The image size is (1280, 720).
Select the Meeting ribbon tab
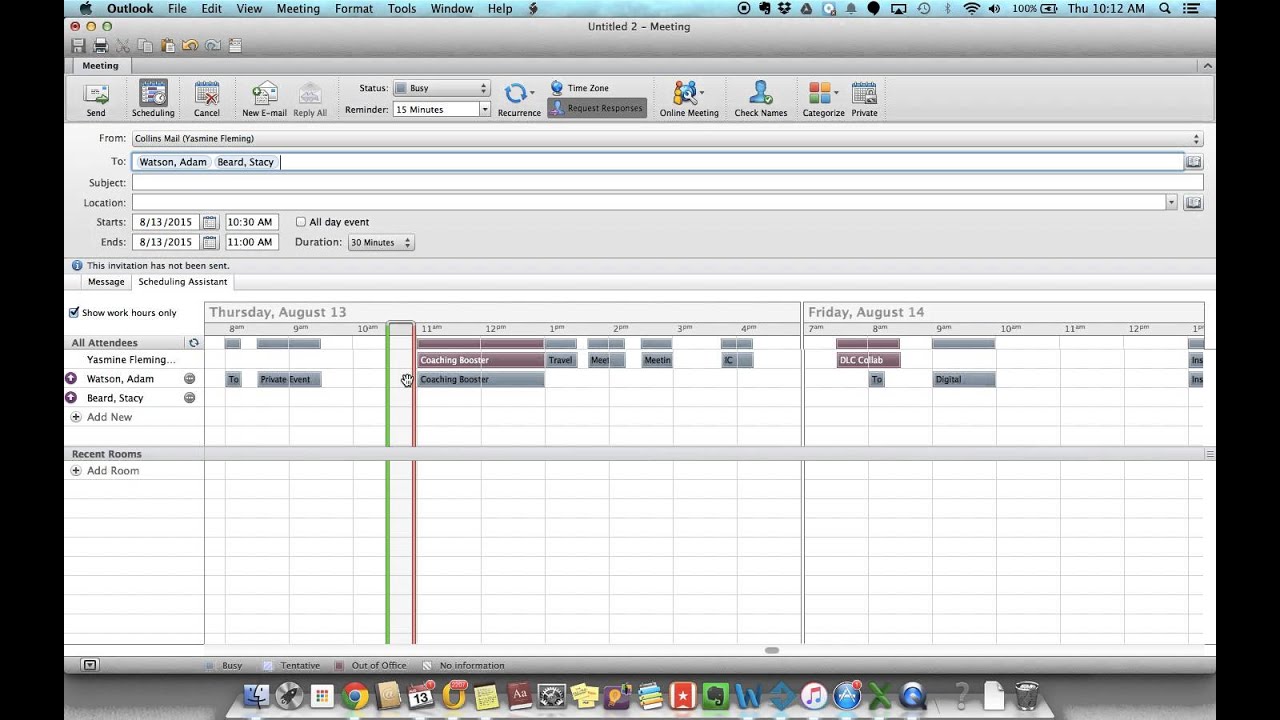100,66
